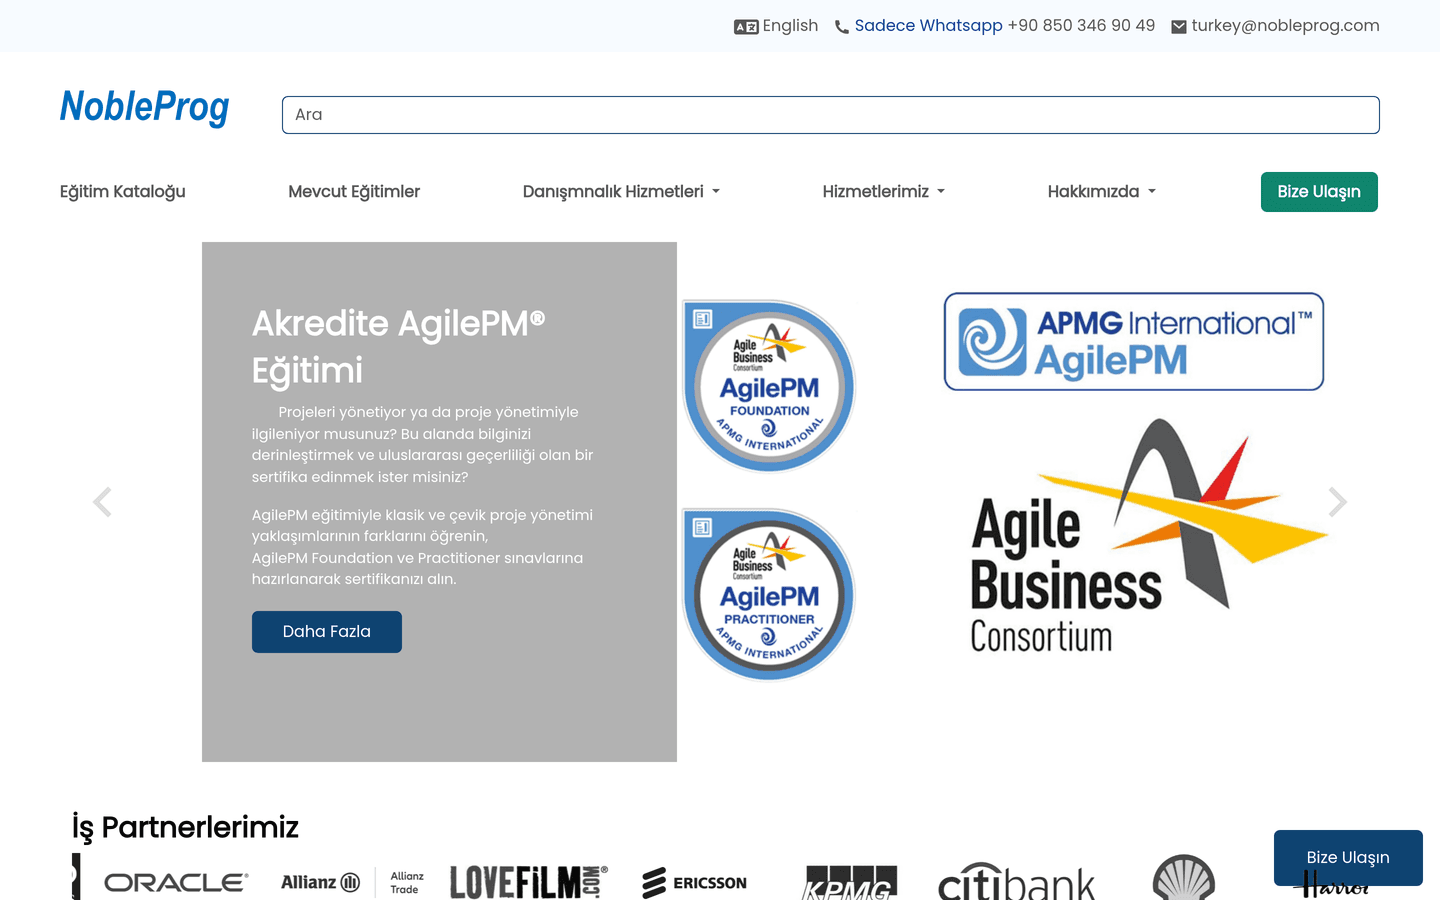
Task: Go to previous carousel slide
Action: coord(102,502)
